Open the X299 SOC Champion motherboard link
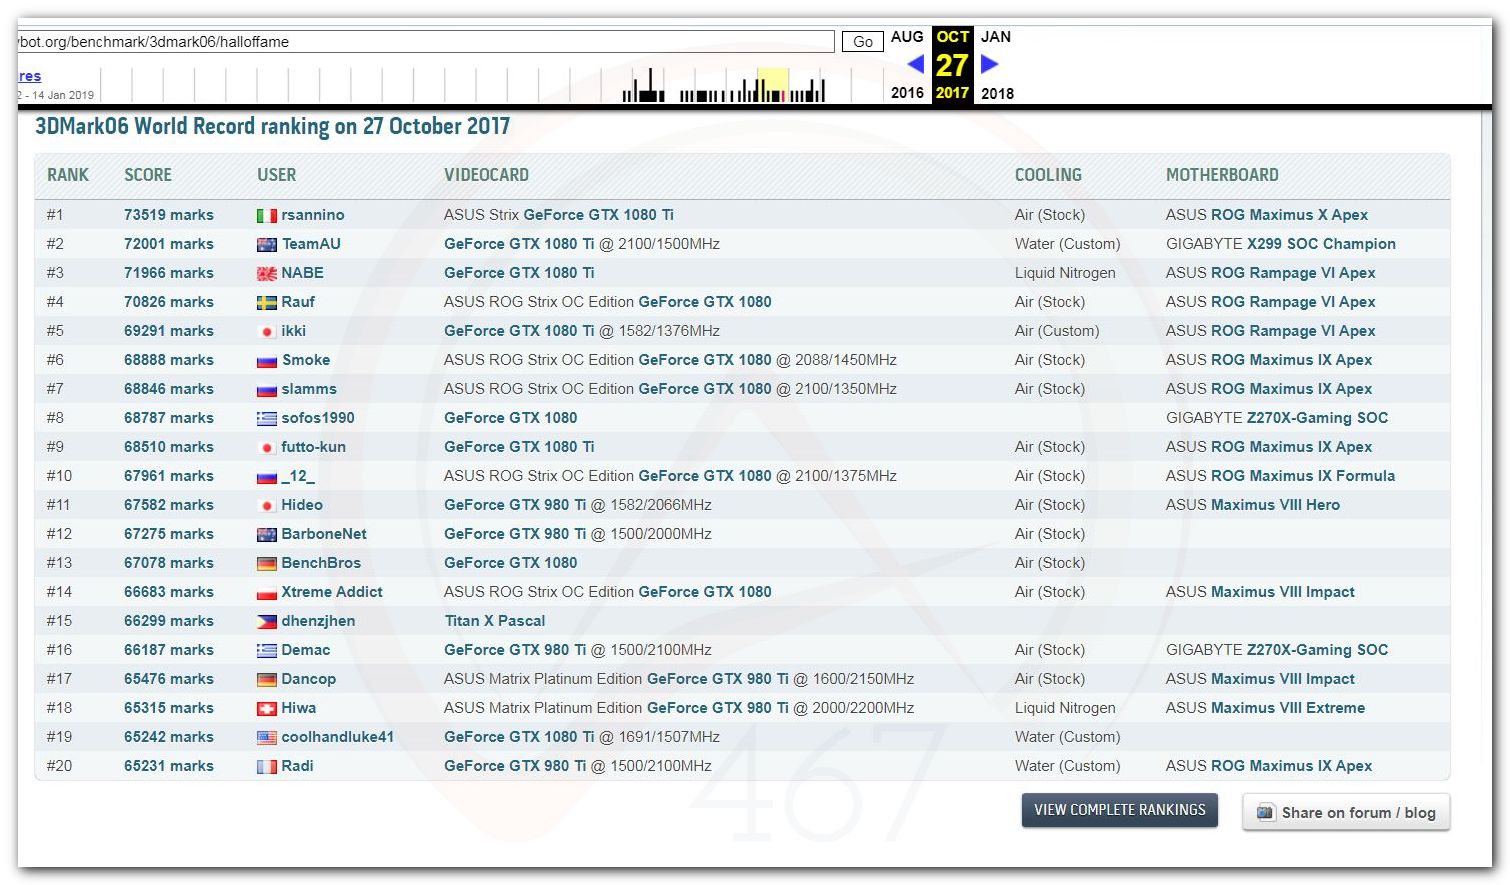 point(1321,244)
